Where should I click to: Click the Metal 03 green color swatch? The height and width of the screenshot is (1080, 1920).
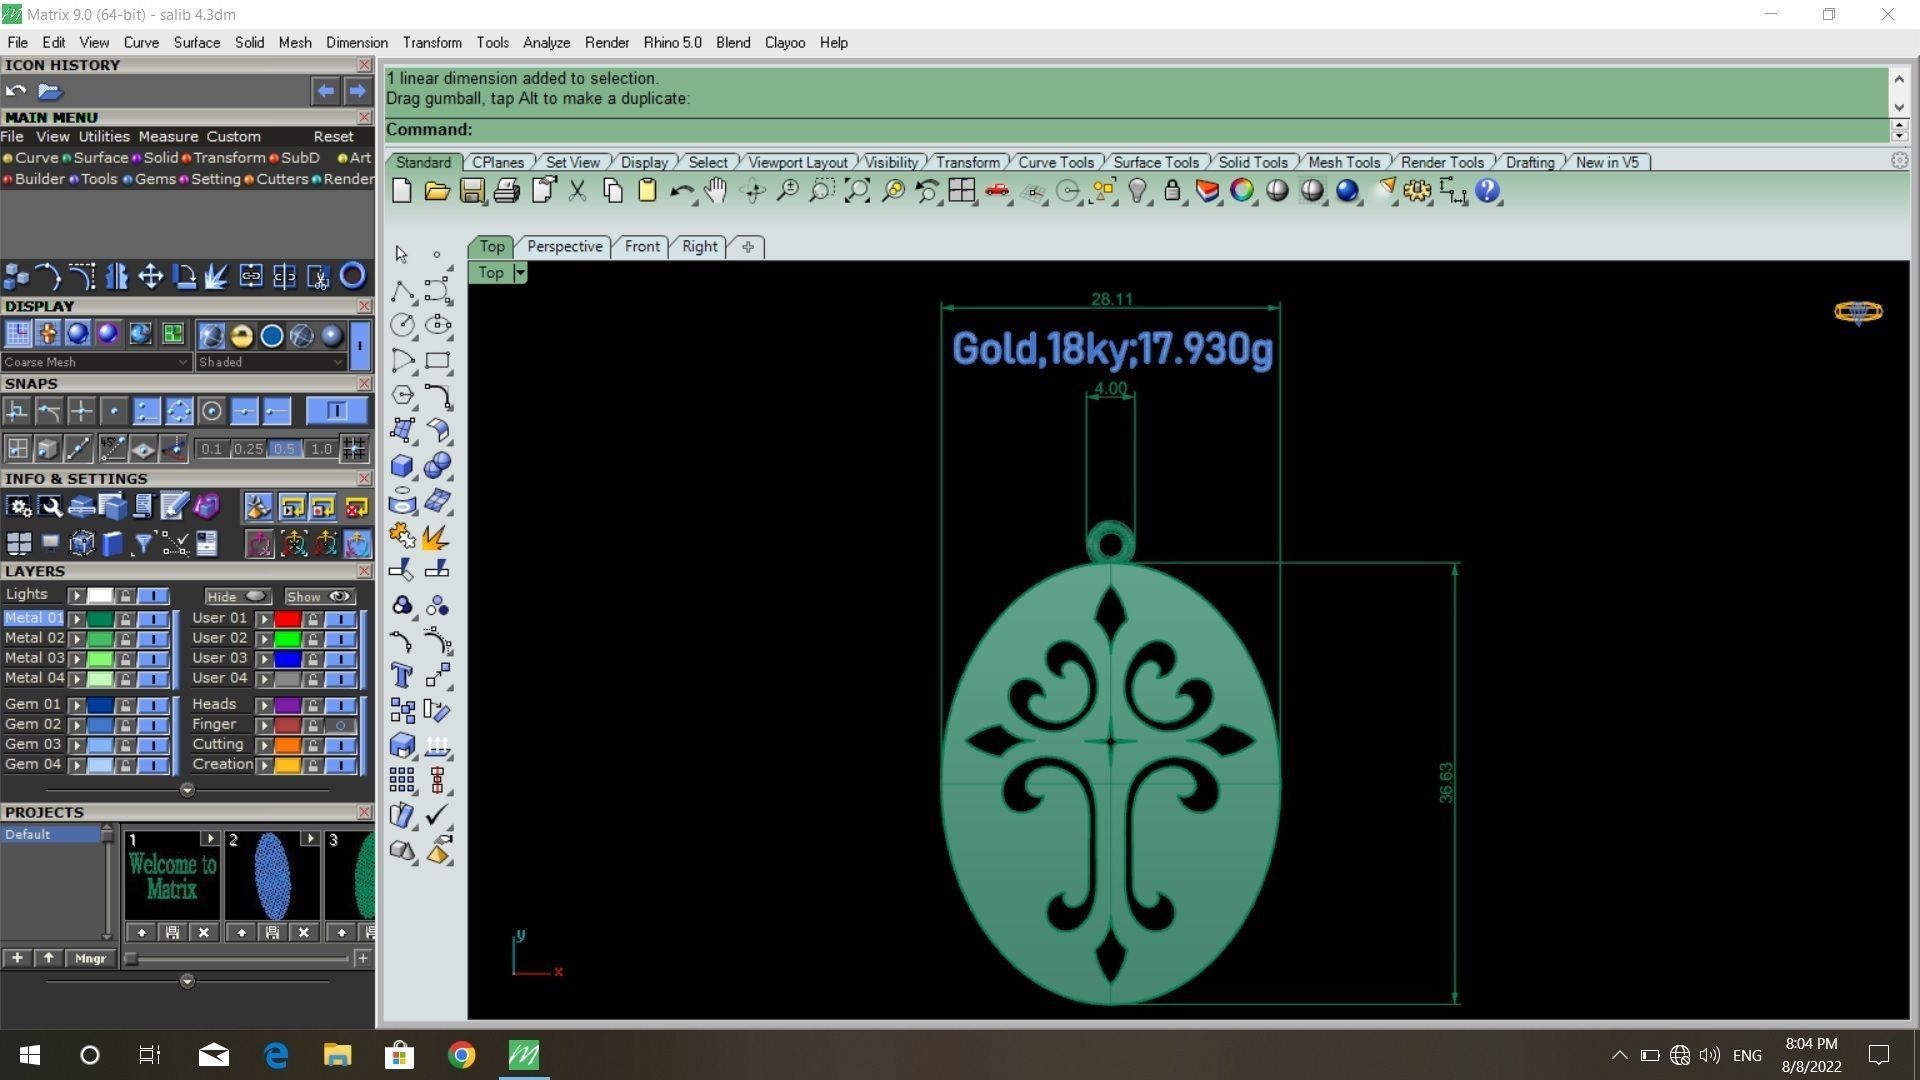(x=99, y=659)
